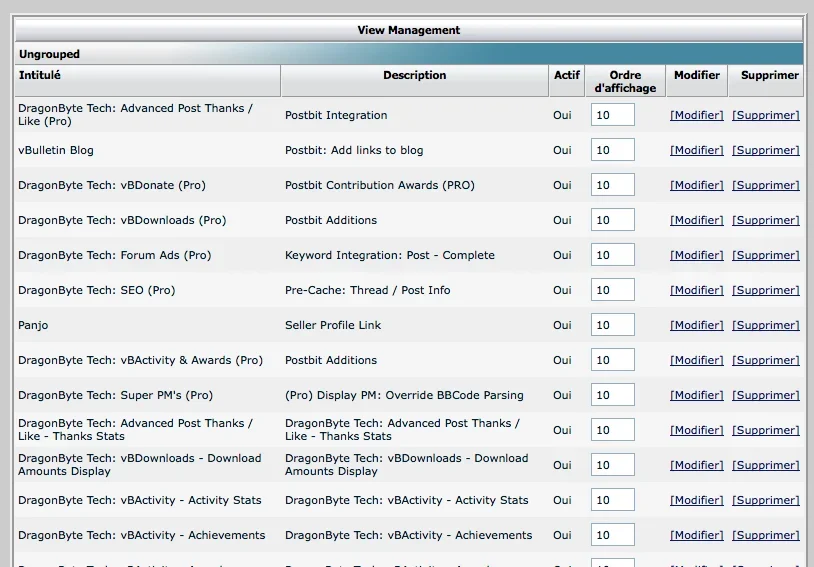
Task: Click Oui status in Panjo row
Action: (562, 325)
